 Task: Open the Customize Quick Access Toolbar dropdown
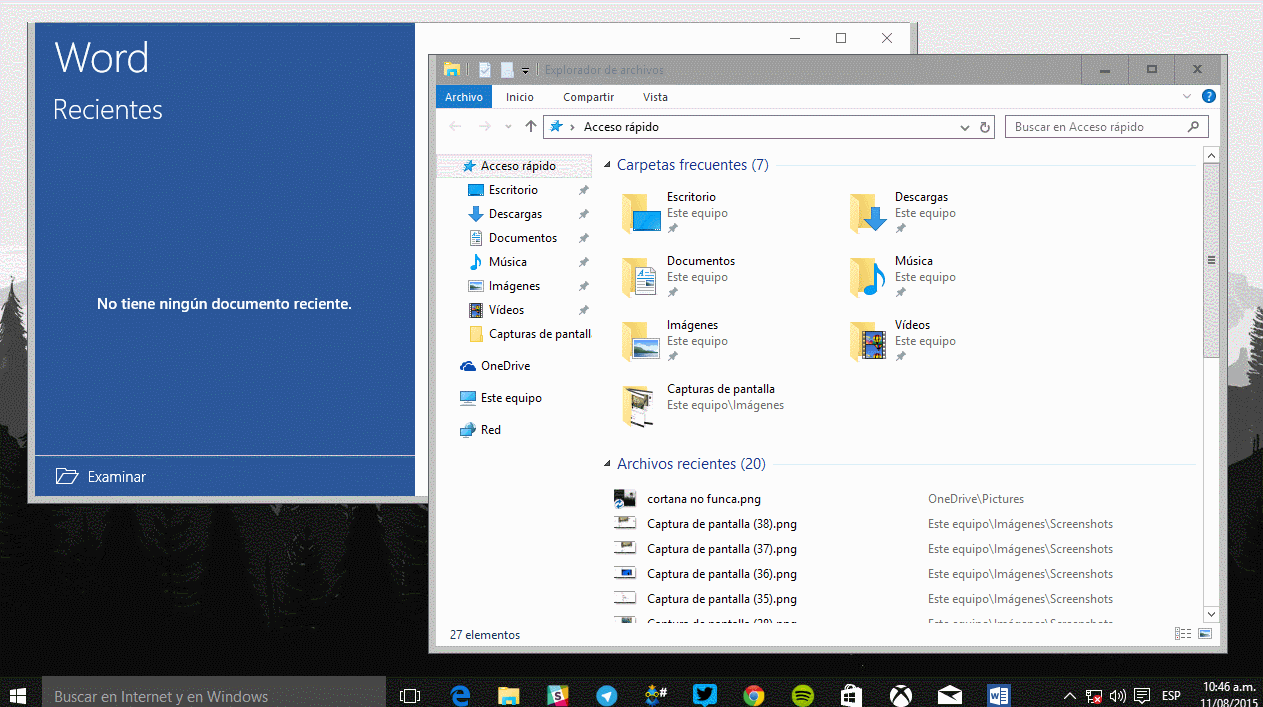click(x=526, y=70)
